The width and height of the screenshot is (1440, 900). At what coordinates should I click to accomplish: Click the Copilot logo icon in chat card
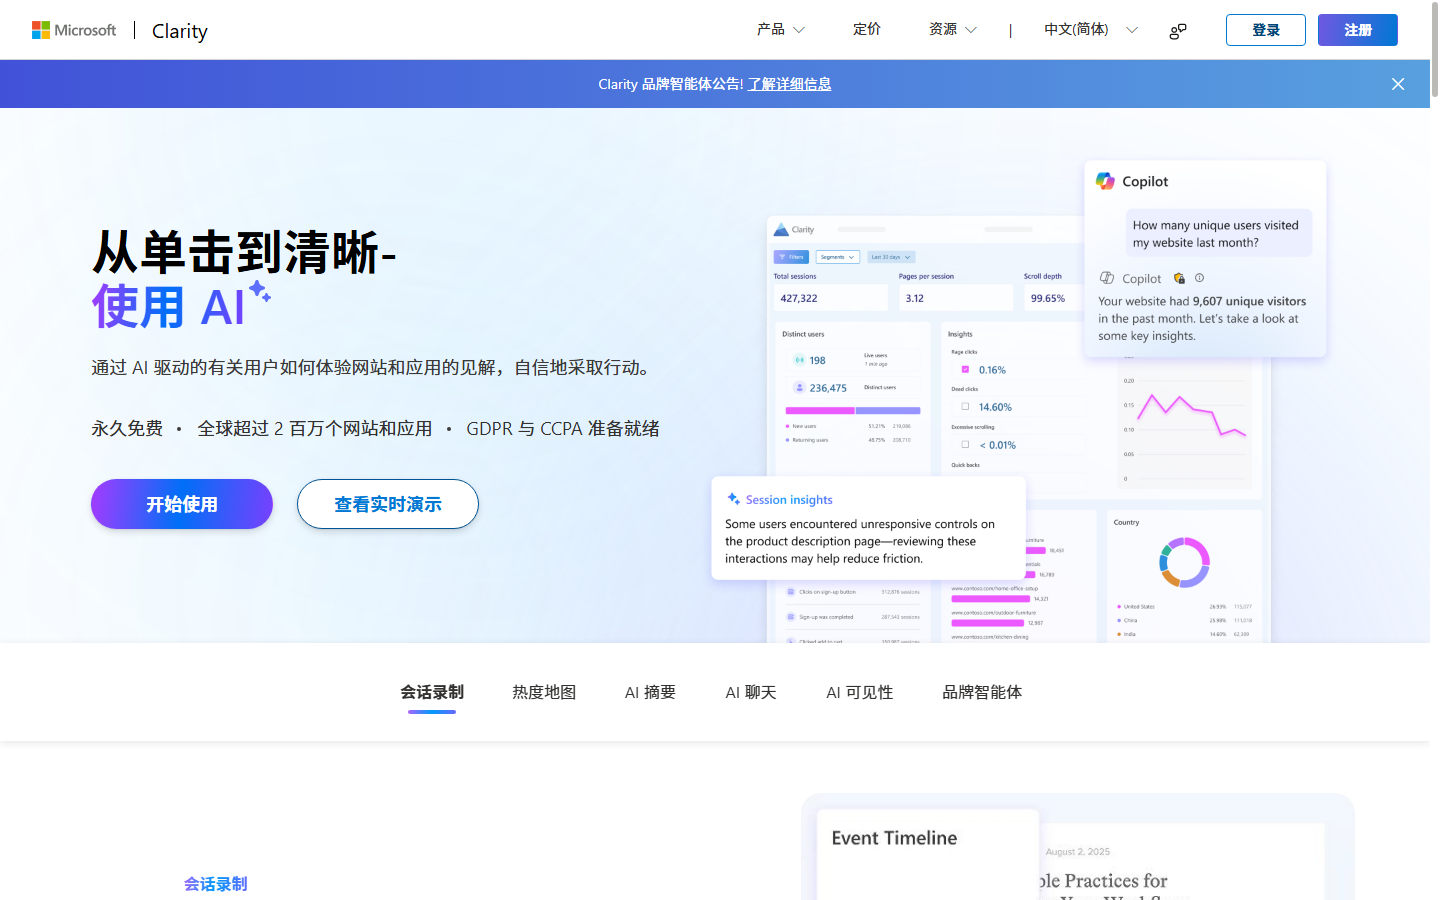1105,181
